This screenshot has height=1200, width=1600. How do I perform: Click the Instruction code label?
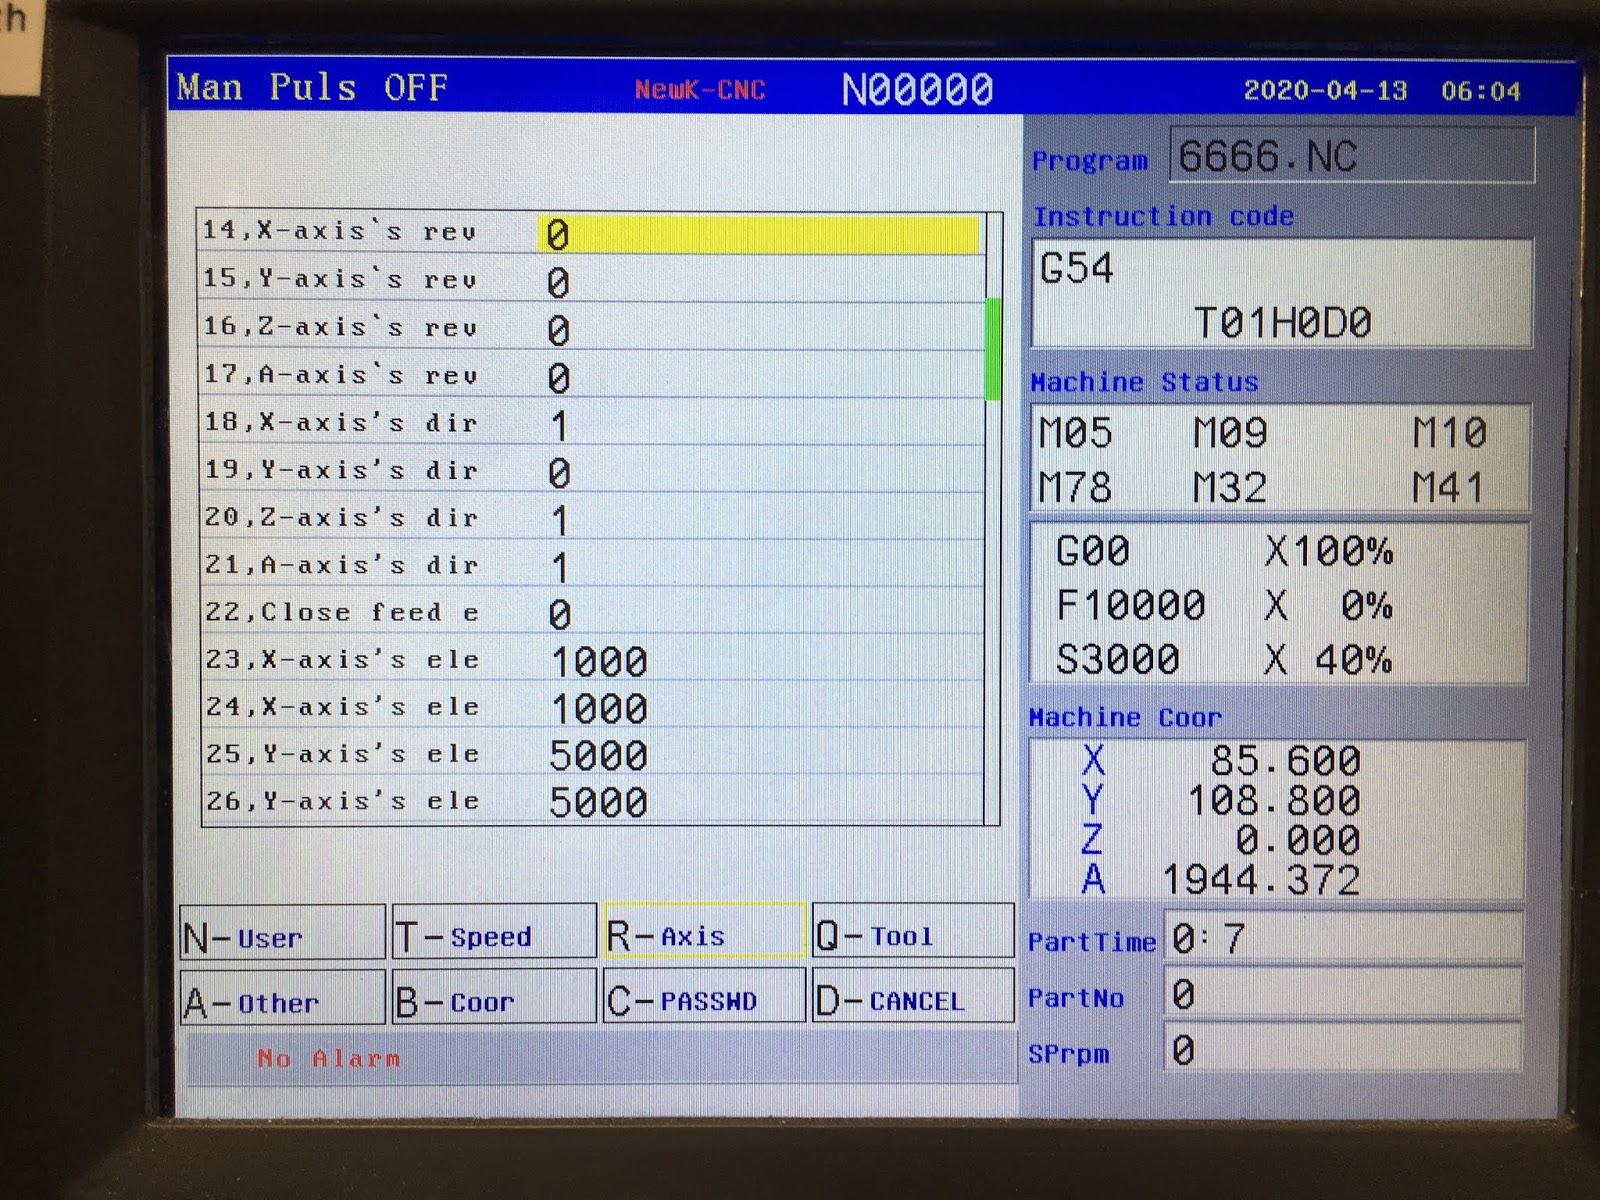click(x=1163, y=216)
